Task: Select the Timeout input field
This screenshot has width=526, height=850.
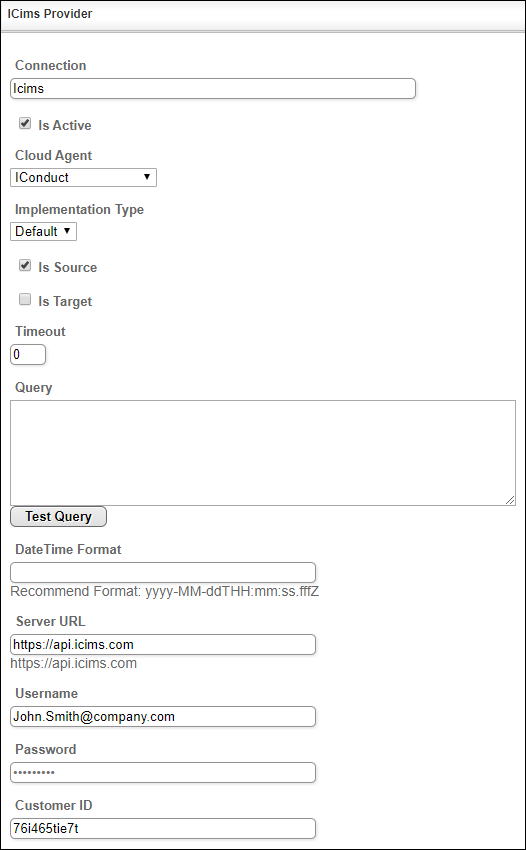Action: pos(28,355)
